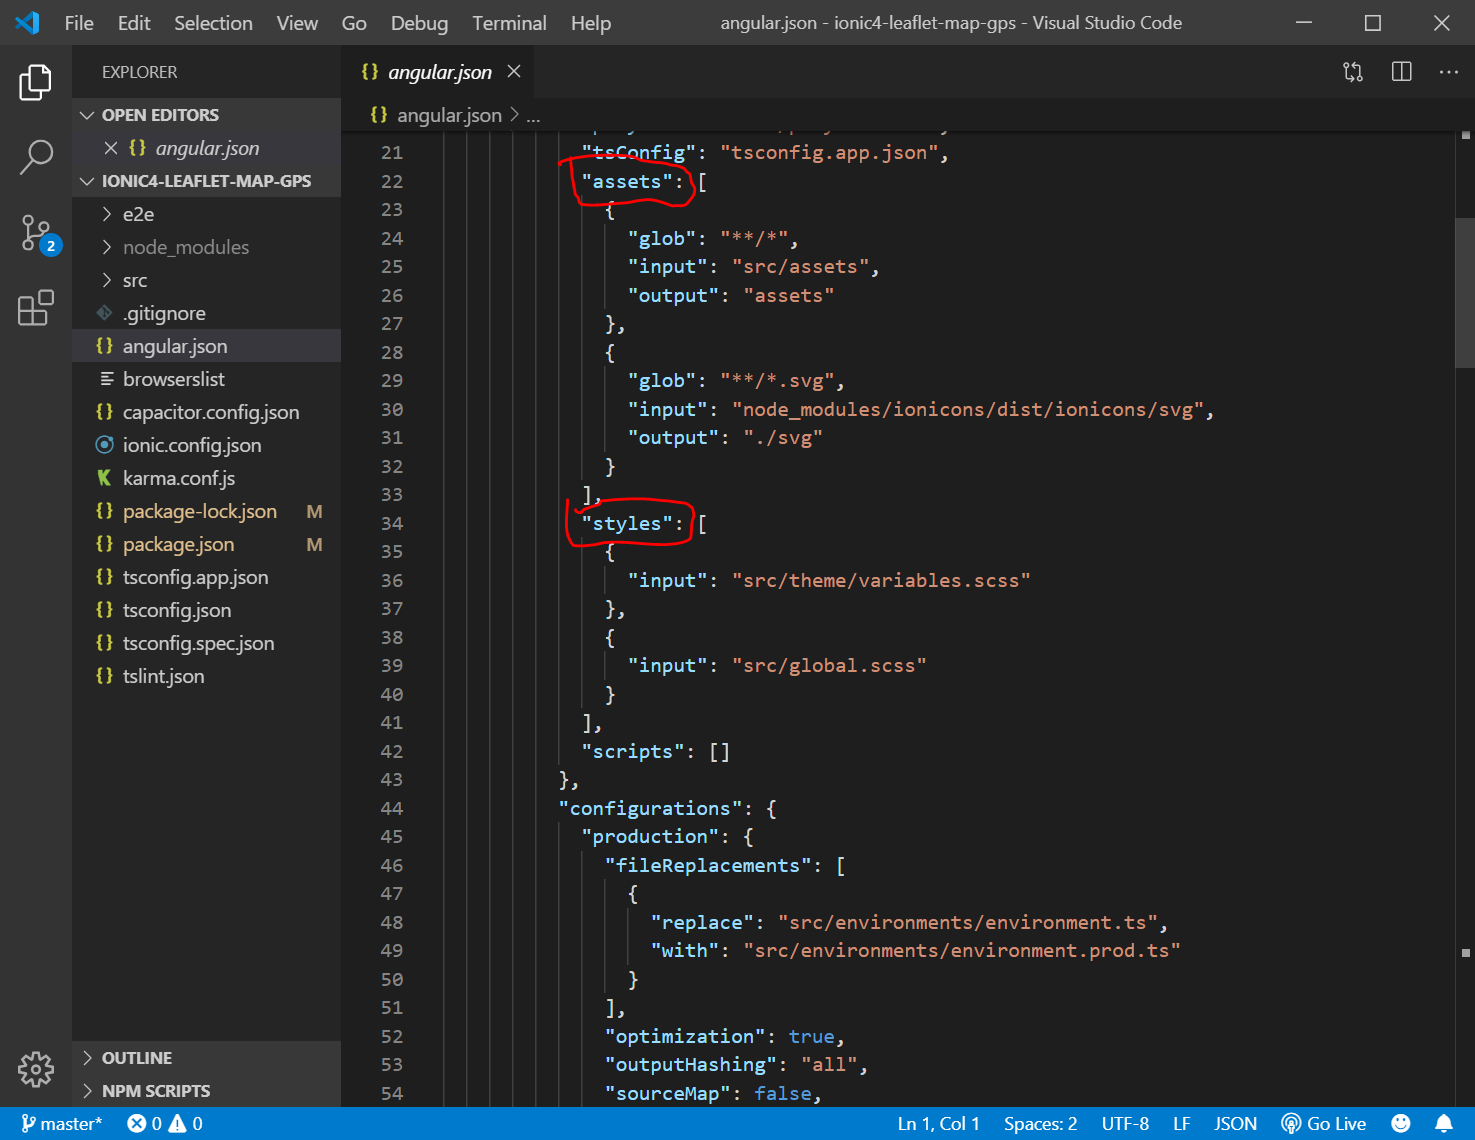Image resolution: width=1475 pixels, height=1140 pixels.
Task: Collapse the OPEN EDITORS section
Action: click(x=159, y=115)
